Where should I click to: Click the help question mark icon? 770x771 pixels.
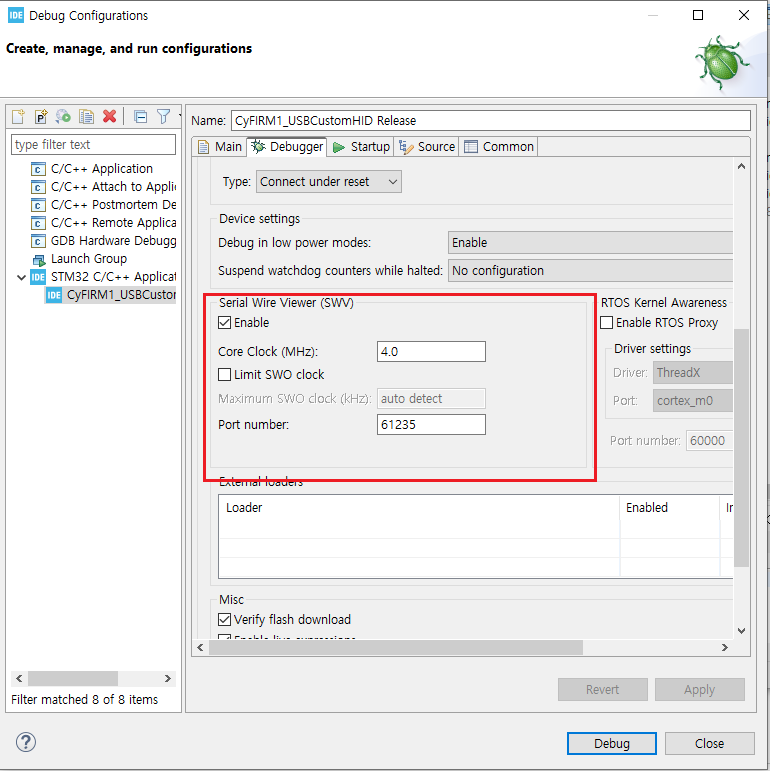point(26,742)
